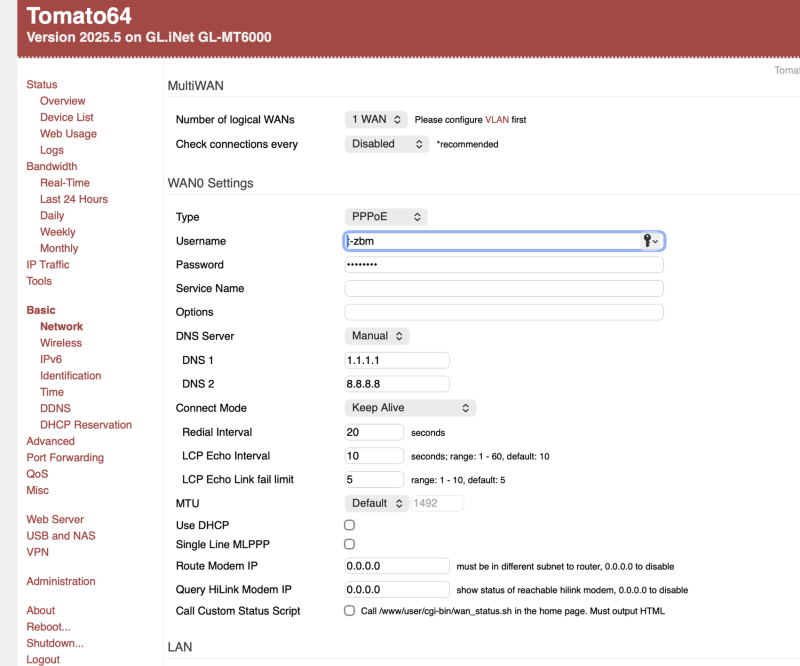
Task: Open DHCP Reservation page
Action: click(x=86, y=425)
